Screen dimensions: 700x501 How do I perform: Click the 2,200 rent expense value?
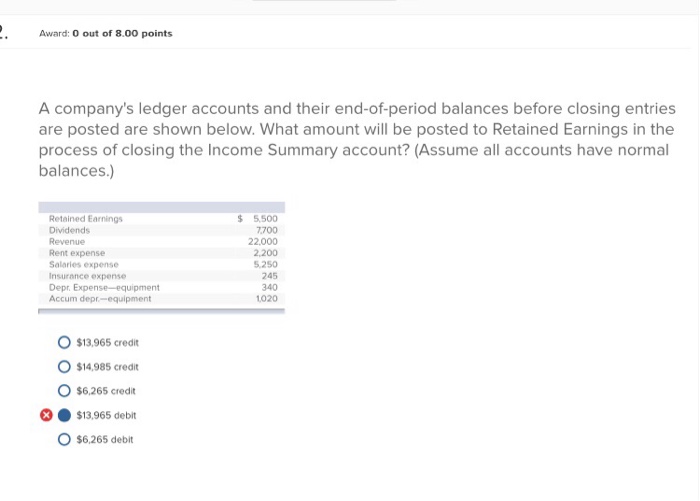[x=266, y=253]
